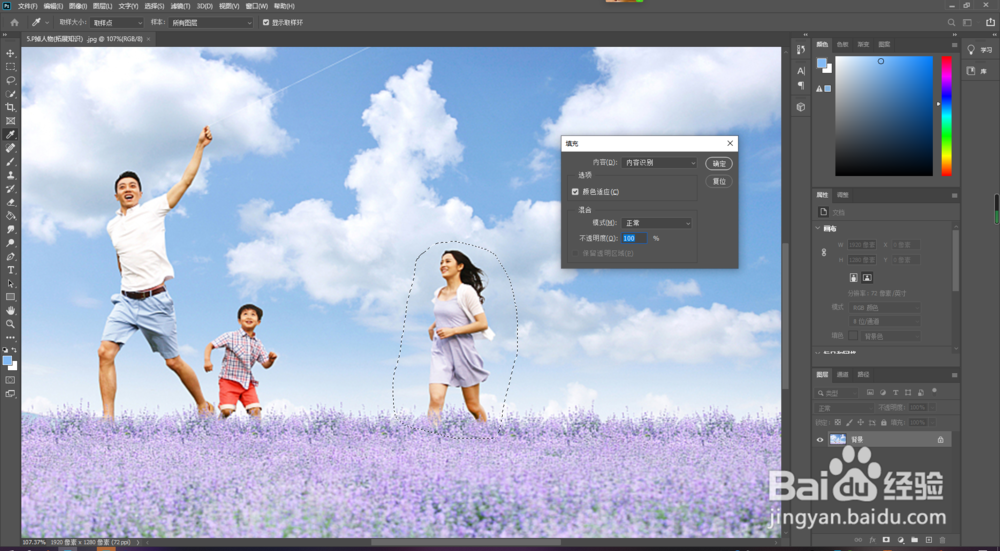Switch to 调整 tab
Image resolution: width=1000 pixels, height=551 pixels.
tap(842, 195)
